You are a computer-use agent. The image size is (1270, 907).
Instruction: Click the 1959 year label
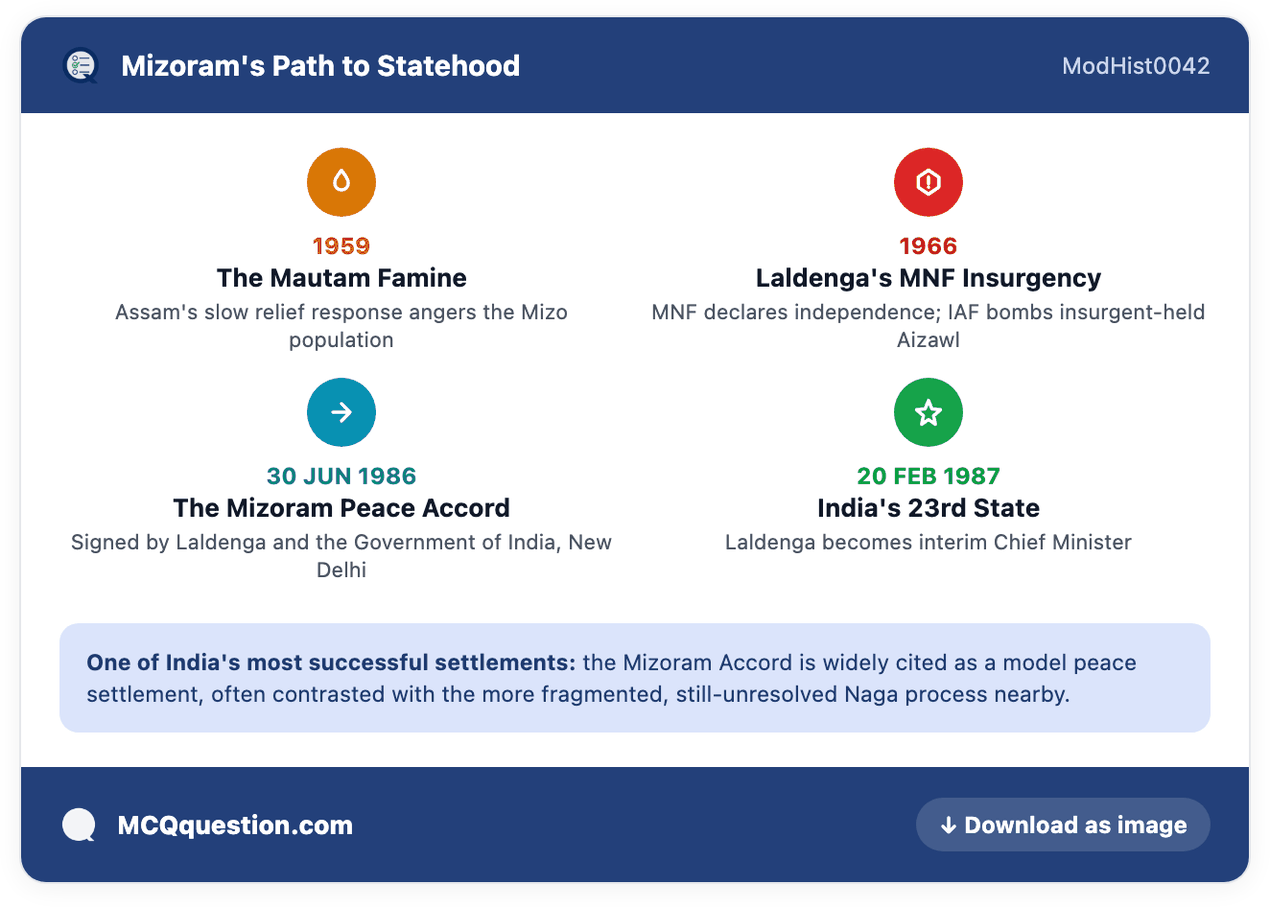pyautogui.click(x=341, y=246)
